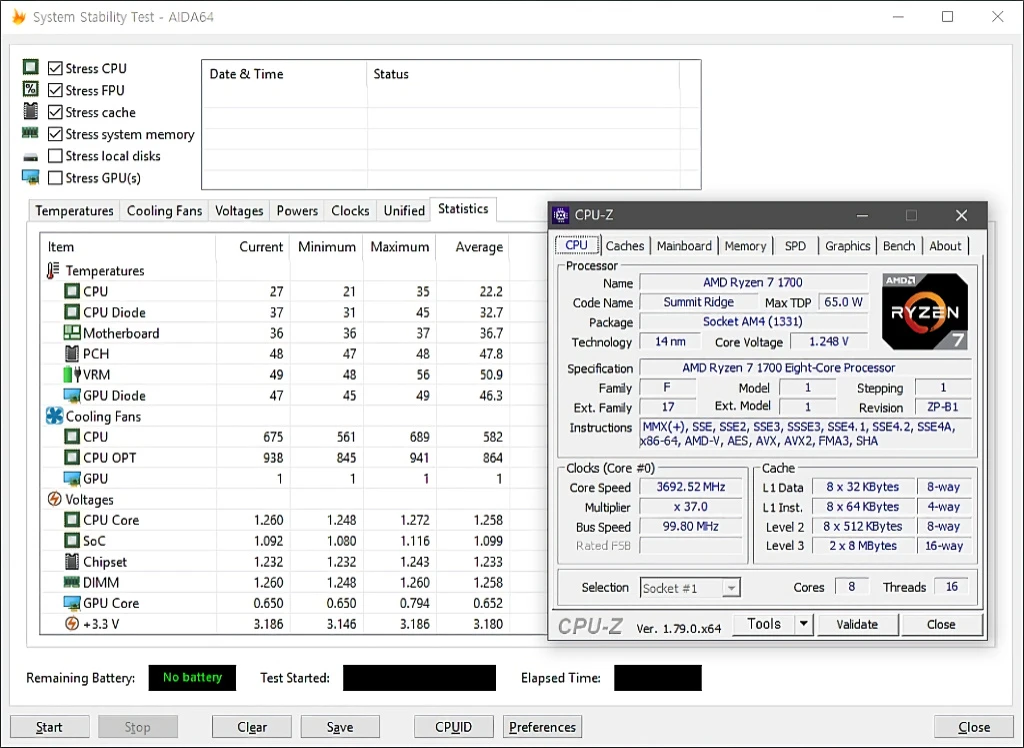Open the CPU-Z Tools dropdown arrow
This screenshot has width=1024, height=748.
[804, 624]
